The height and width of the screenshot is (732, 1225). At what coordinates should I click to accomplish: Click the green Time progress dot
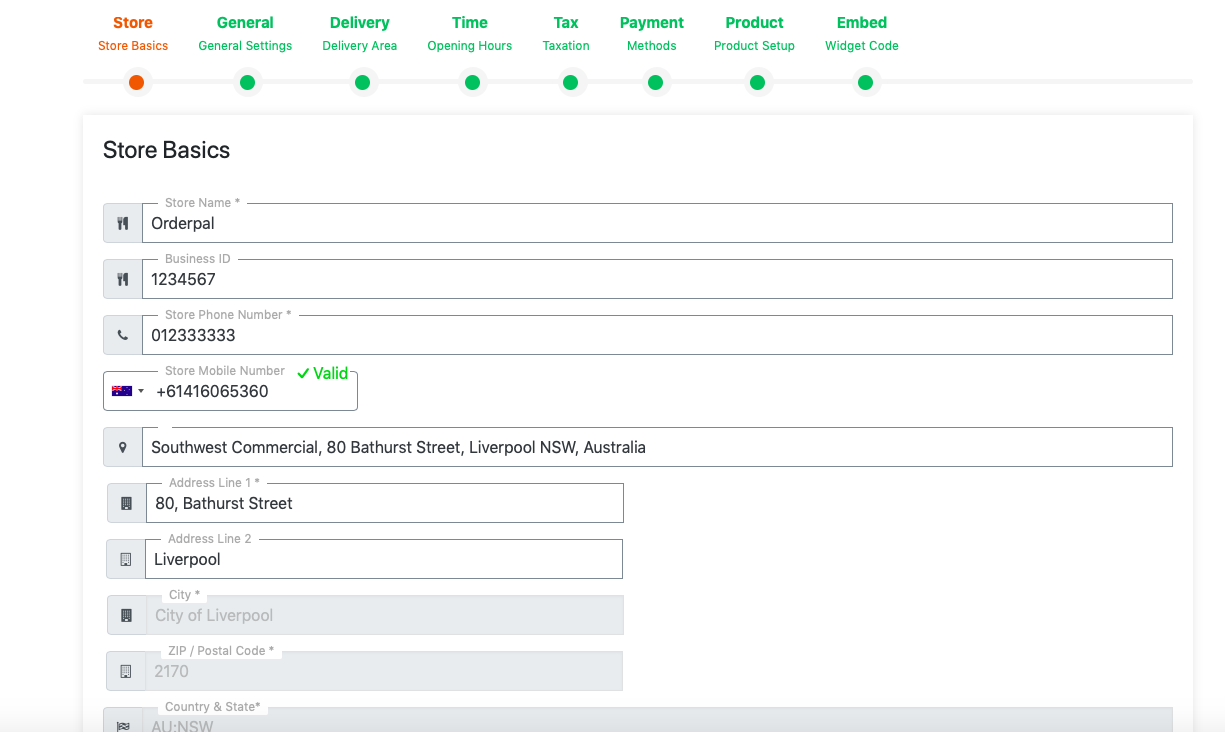(472, 82)
